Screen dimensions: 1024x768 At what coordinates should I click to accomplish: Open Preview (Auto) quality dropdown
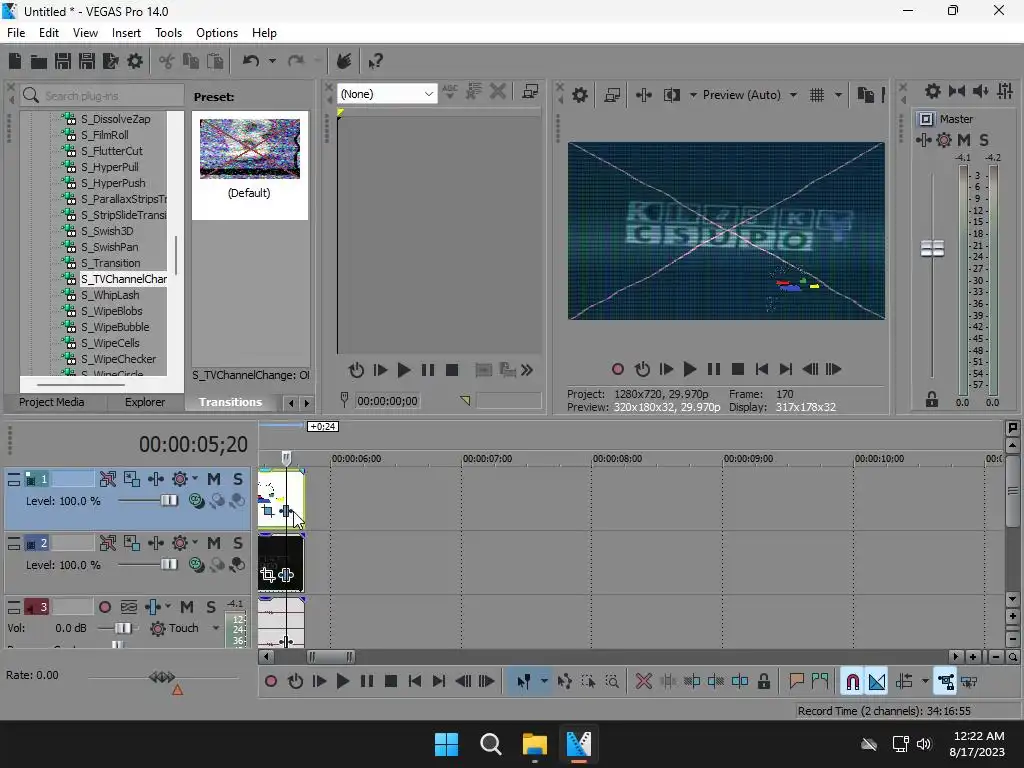click(x=750, y=95)
